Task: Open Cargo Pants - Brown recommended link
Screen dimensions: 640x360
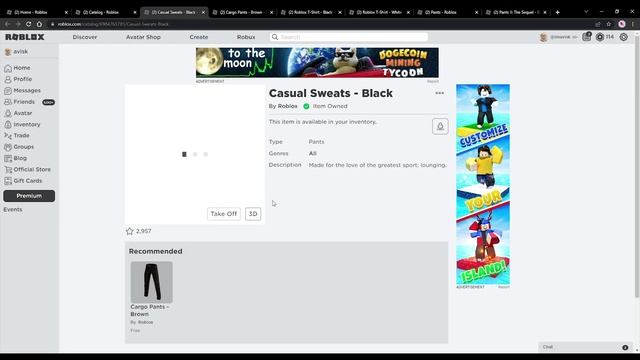Action: pyautogui.click(x=149, y=311)
